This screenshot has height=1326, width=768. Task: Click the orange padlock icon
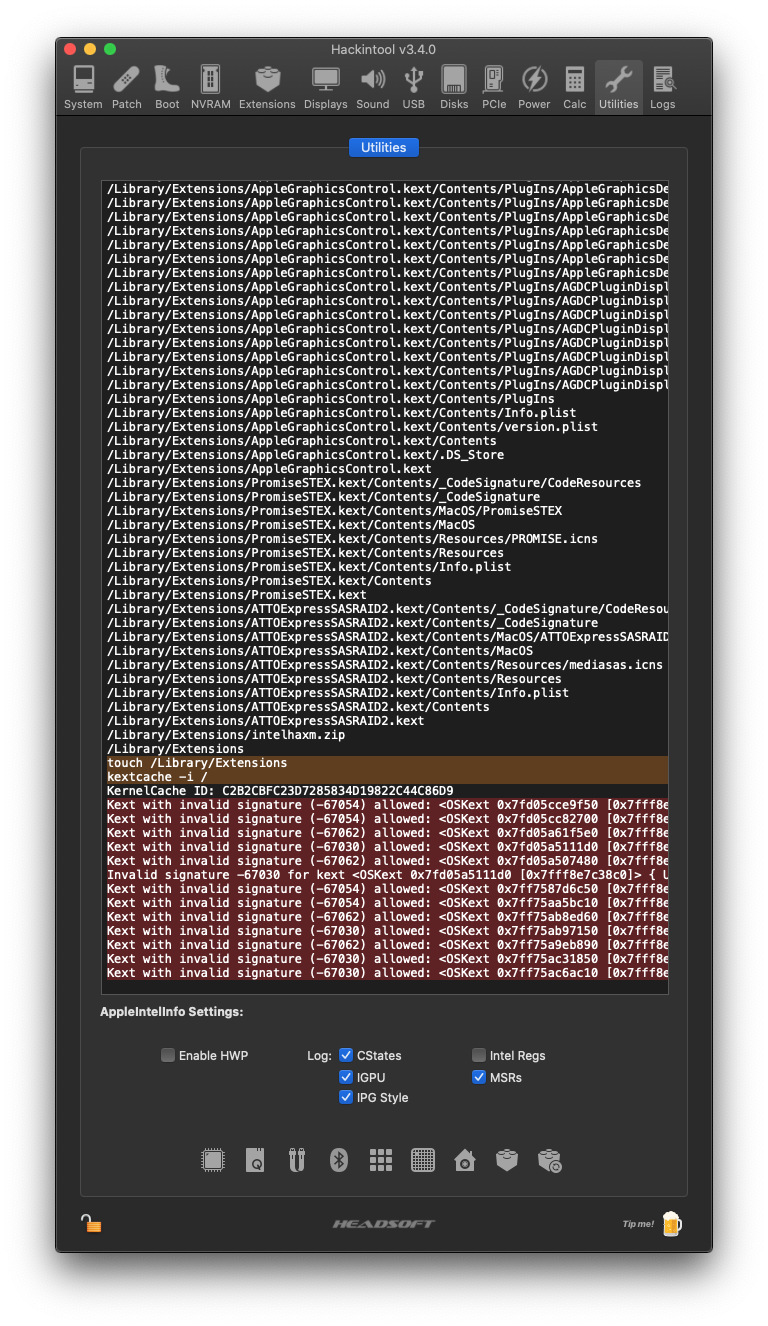(91, 1223)
